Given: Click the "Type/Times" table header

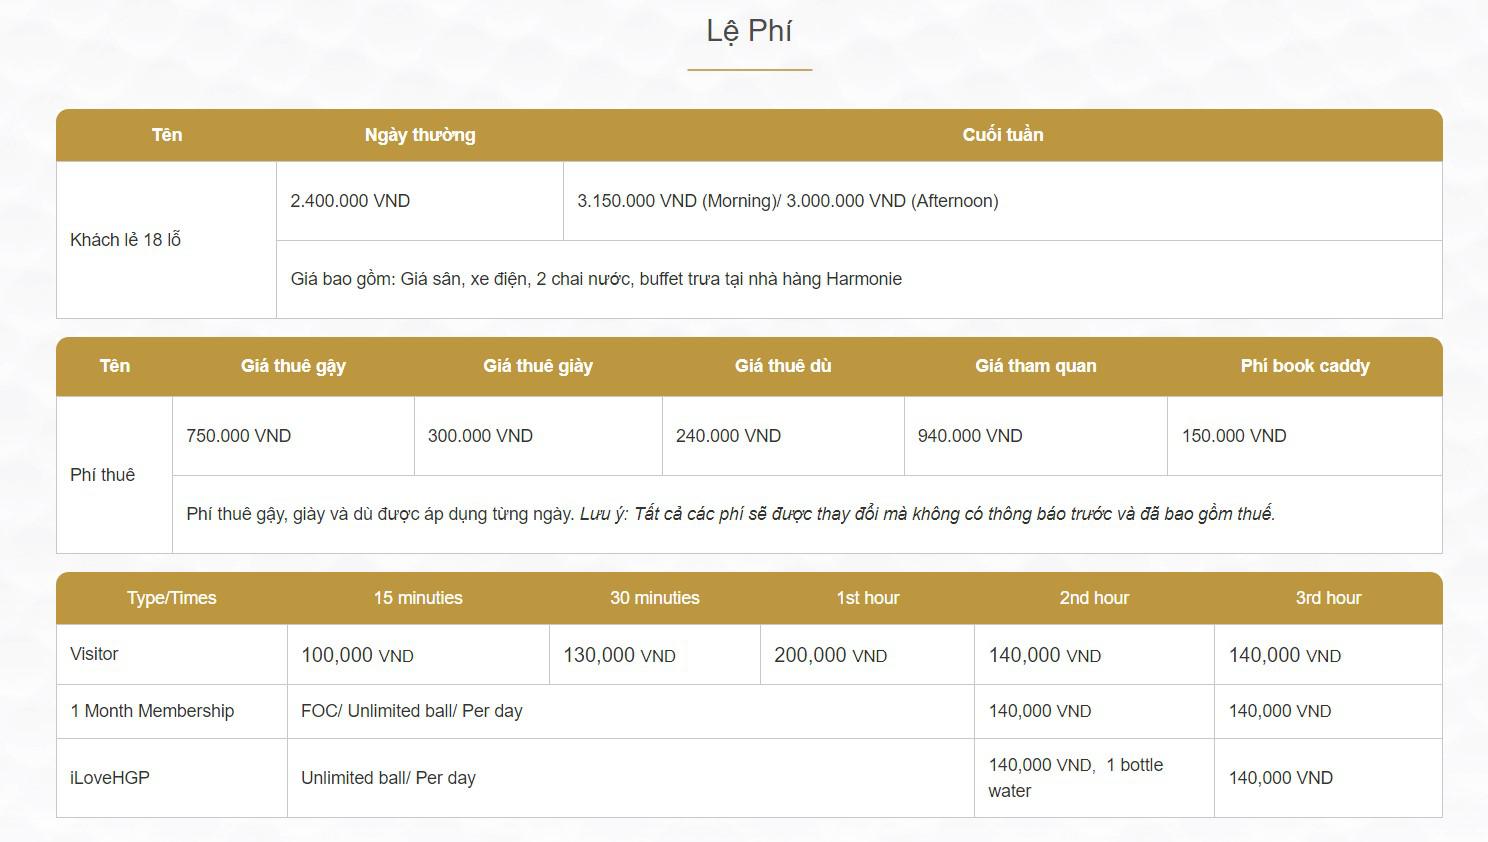Looking at the screenshot, I should click(x=171, y=598).
